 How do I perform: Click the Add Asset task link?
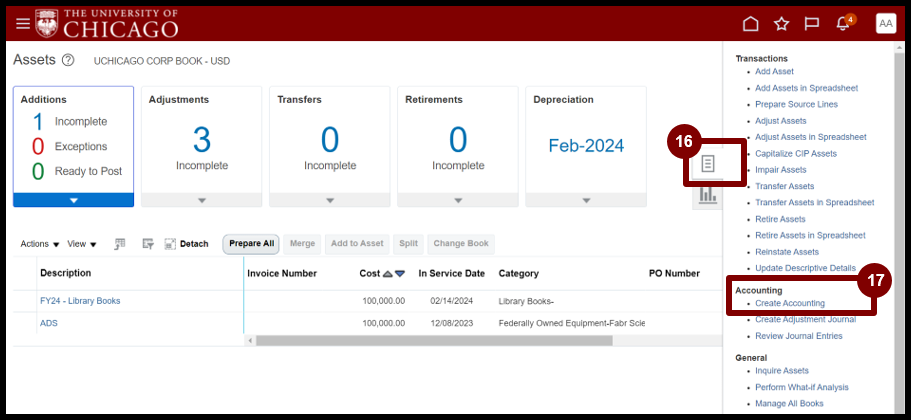774,71
